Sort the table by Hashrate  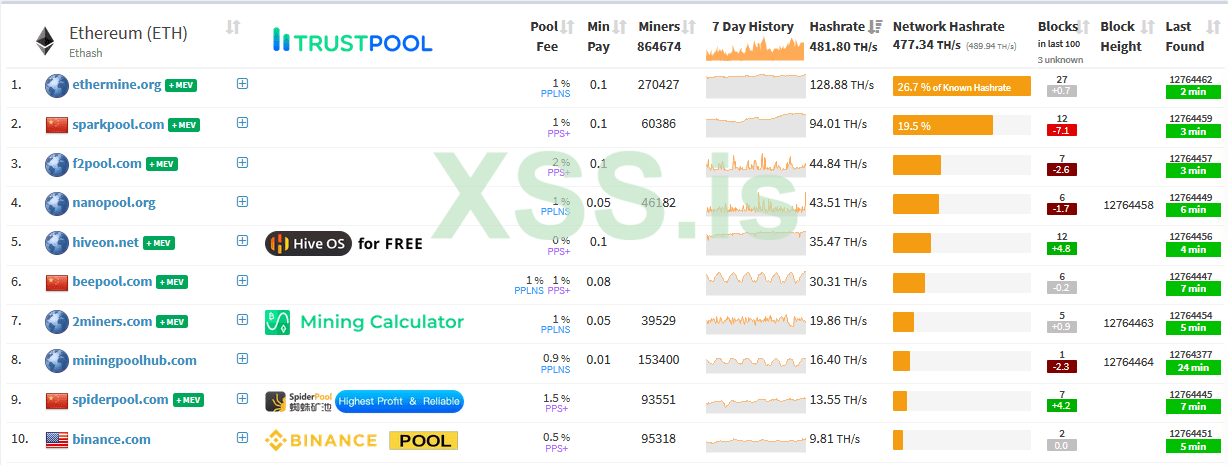click(876, 27)
